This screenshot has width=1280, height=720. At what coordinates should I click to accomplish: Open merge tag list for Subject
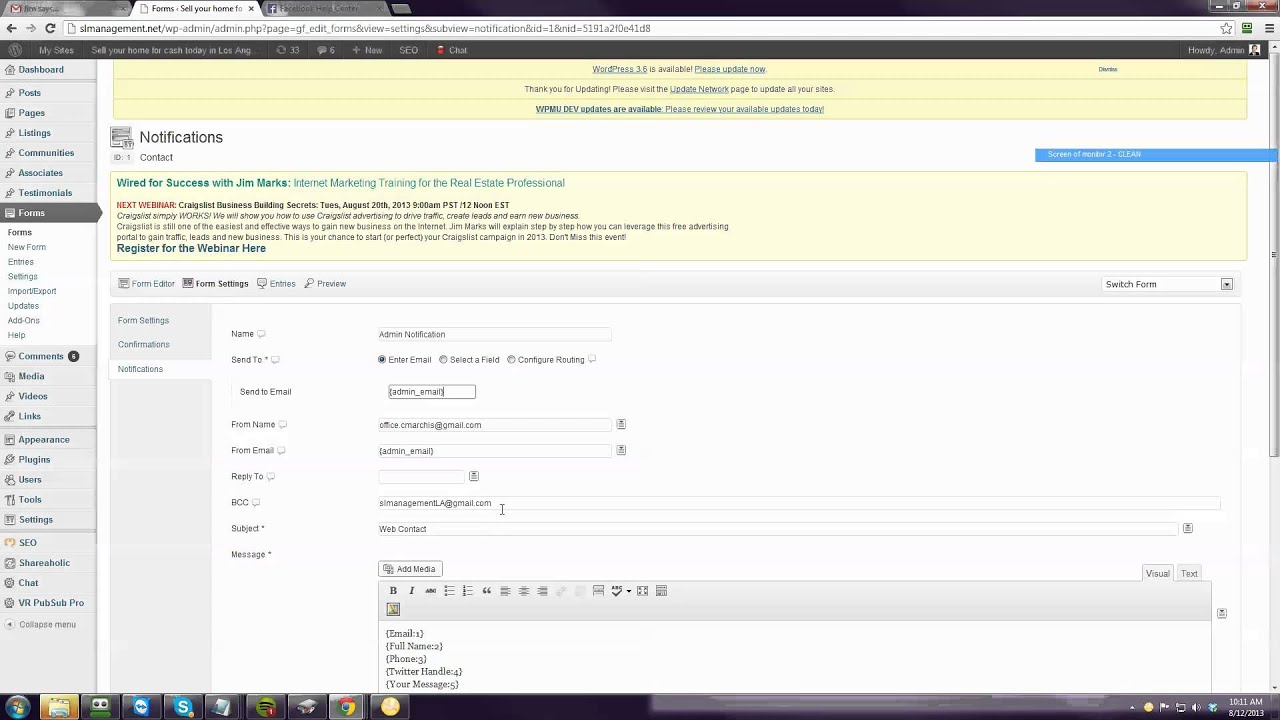click(1188, 528)
